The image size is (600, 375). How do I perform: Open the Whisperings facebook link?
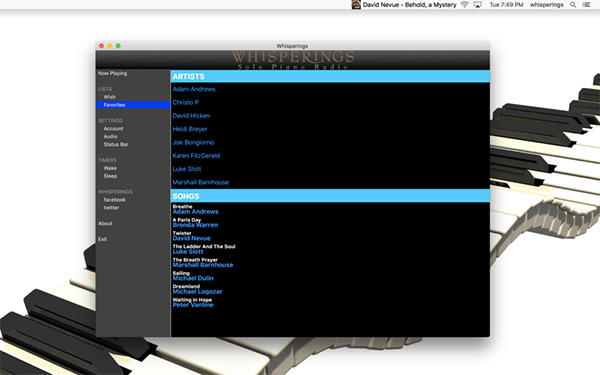(x=114, y=200)
